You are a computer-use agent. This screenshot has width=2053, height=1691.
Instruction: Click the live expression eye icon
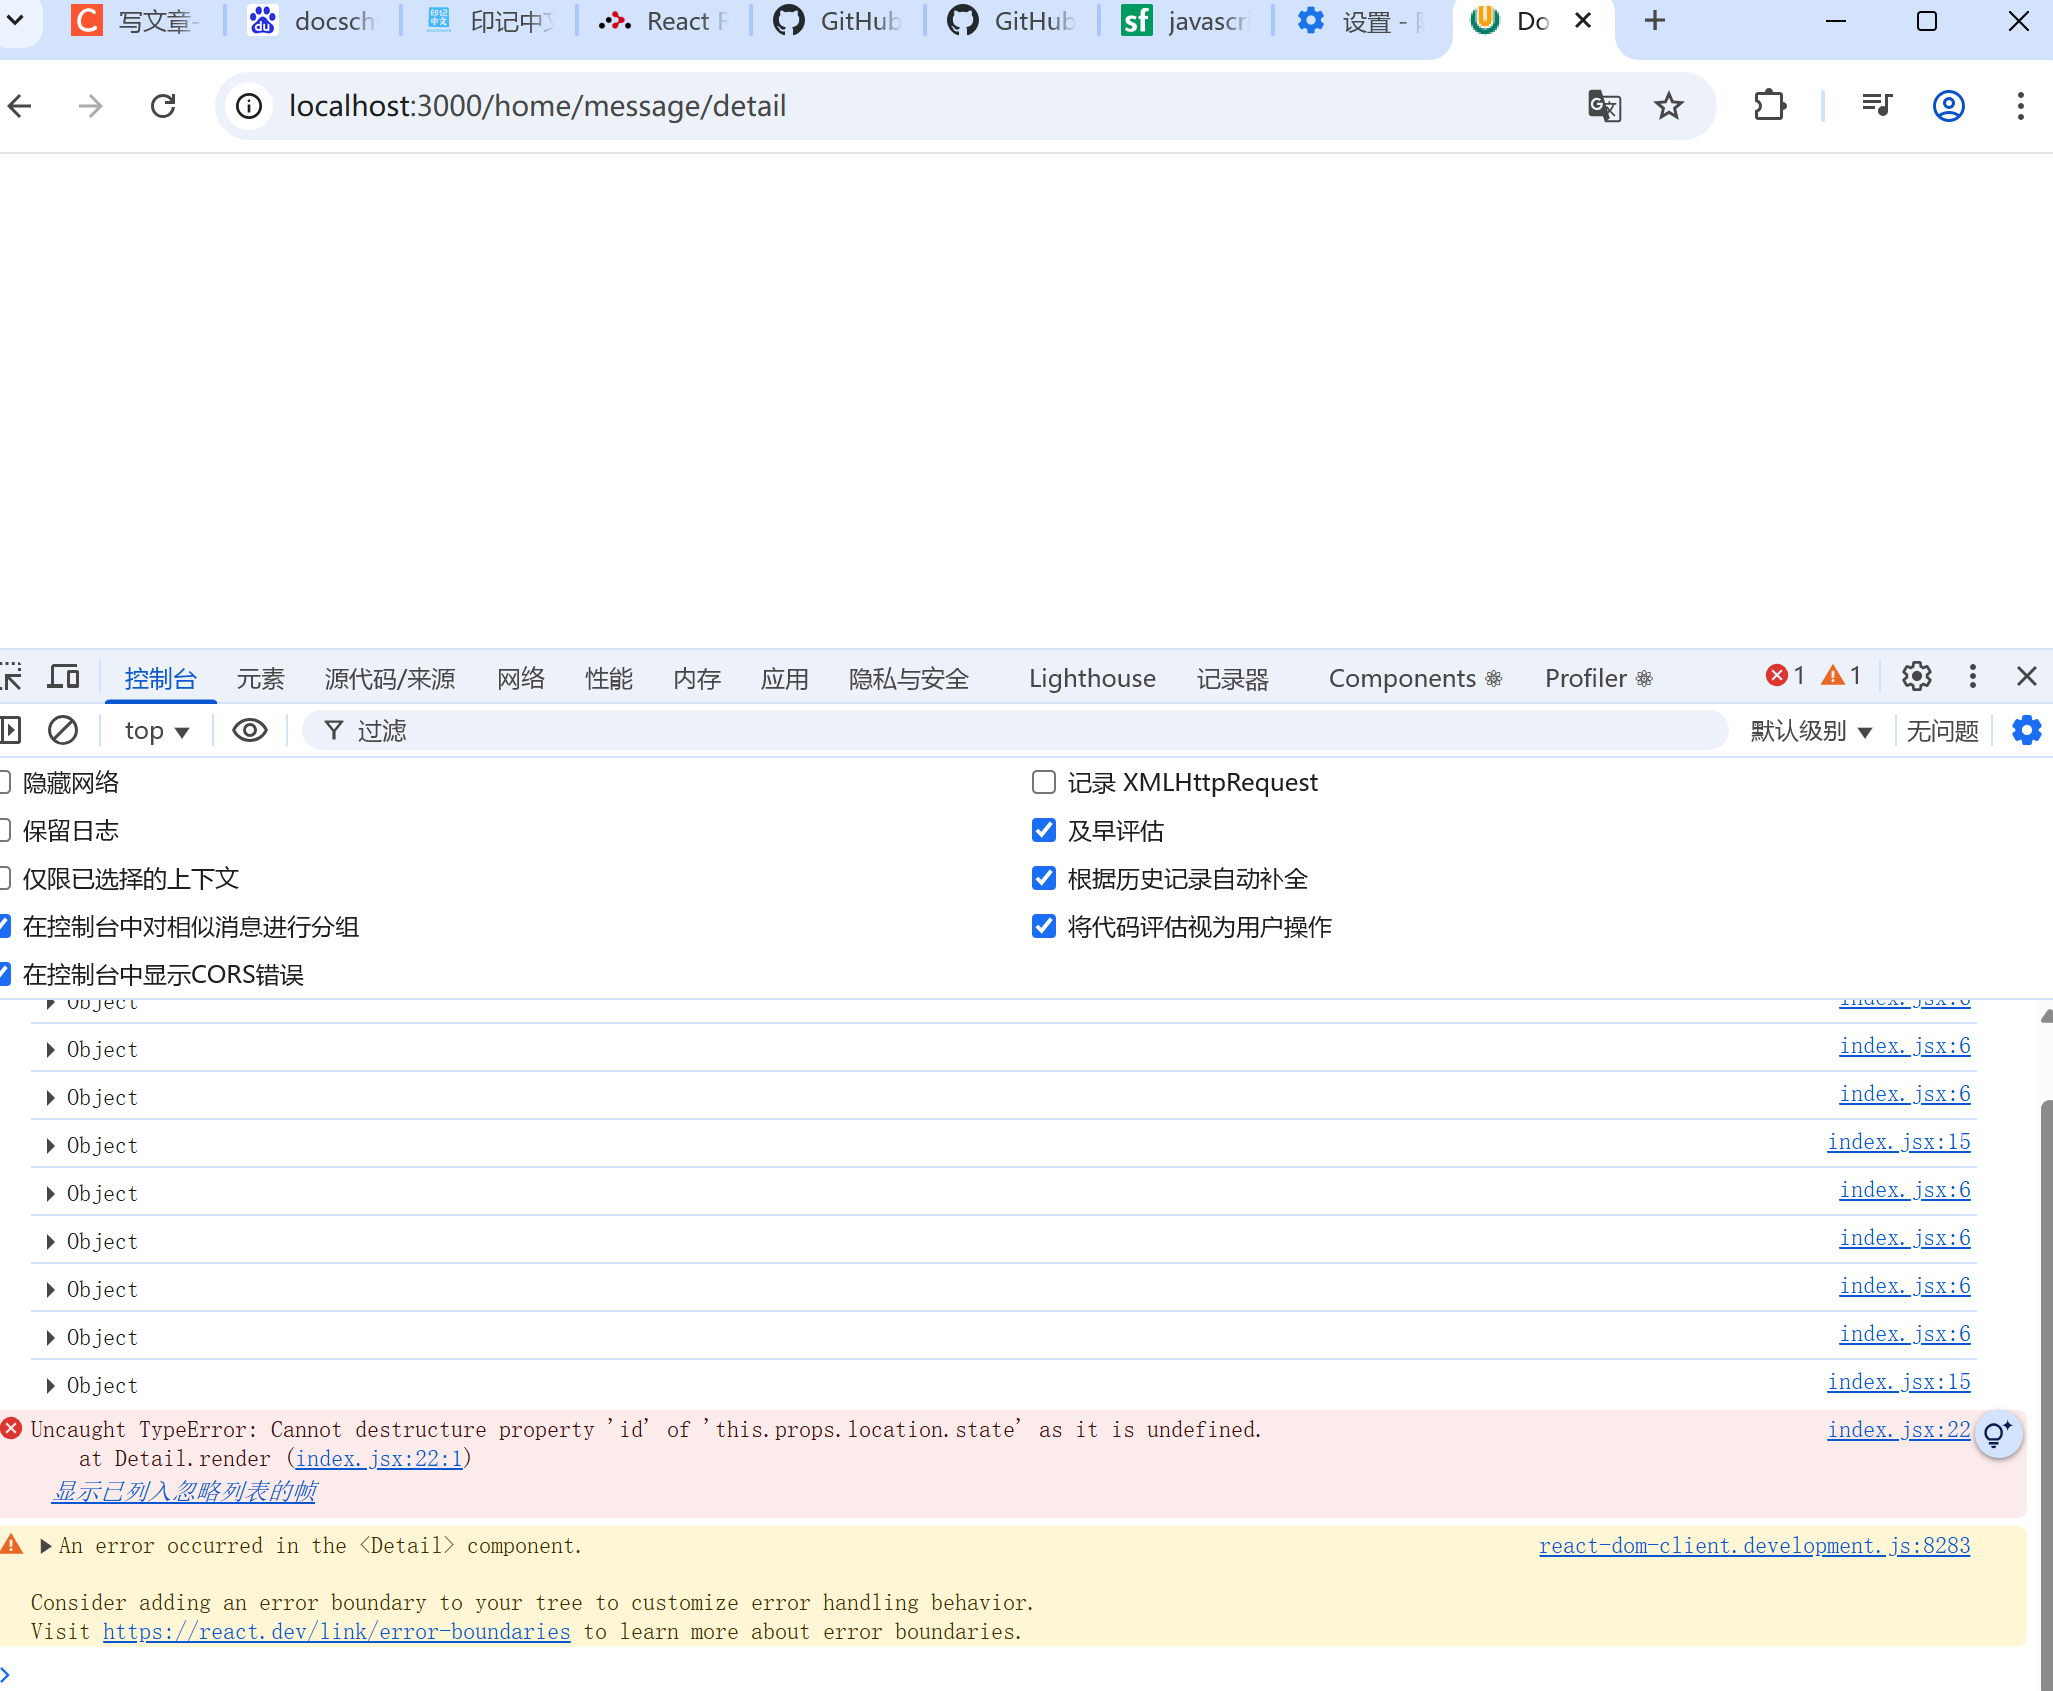pos(249,730)
